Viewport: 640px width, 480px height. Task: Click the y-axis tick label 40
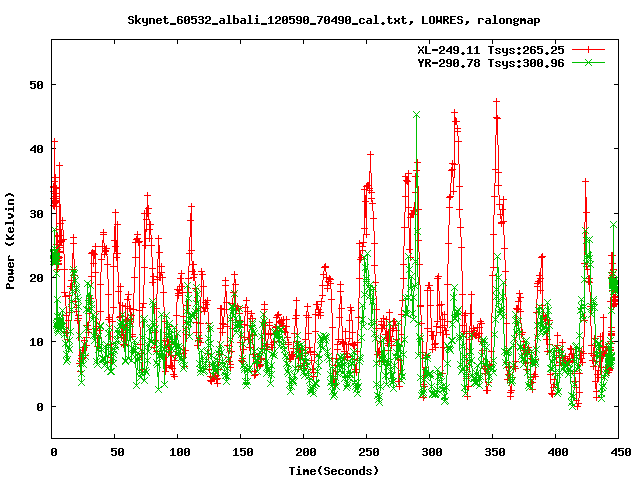[36, 149]
